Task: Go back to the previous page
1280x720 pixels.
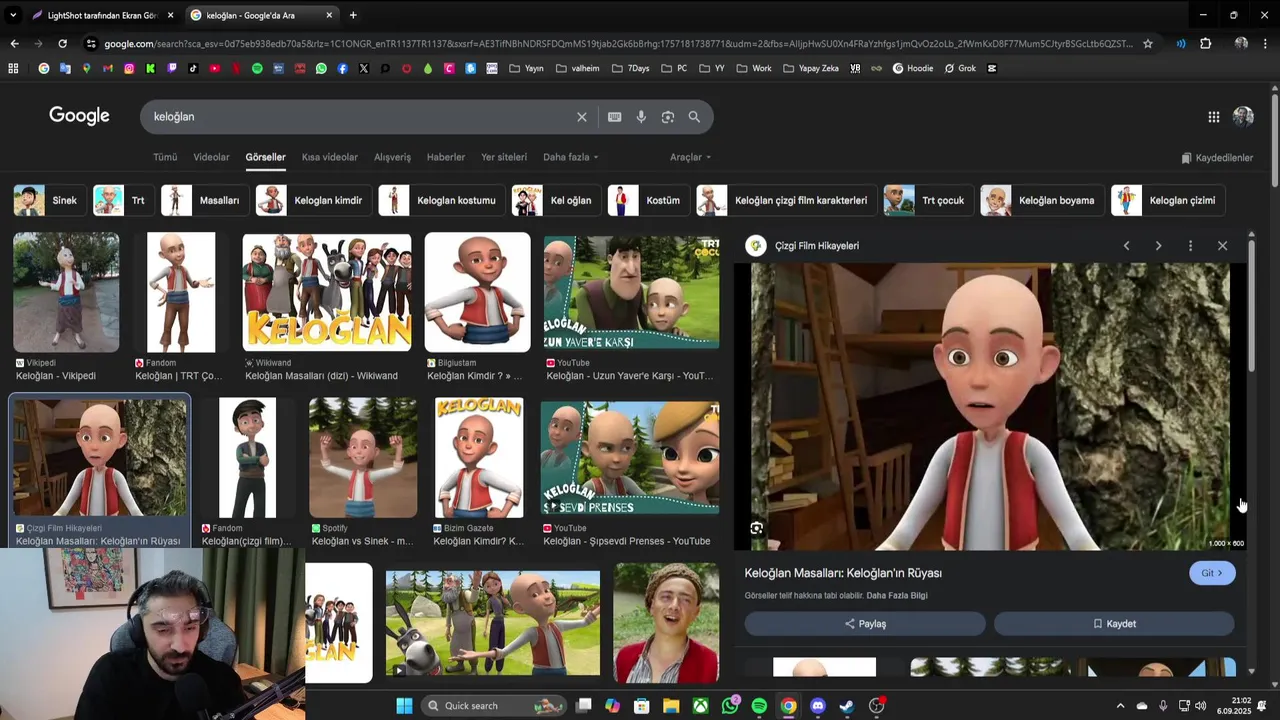Action: point(14,44)
